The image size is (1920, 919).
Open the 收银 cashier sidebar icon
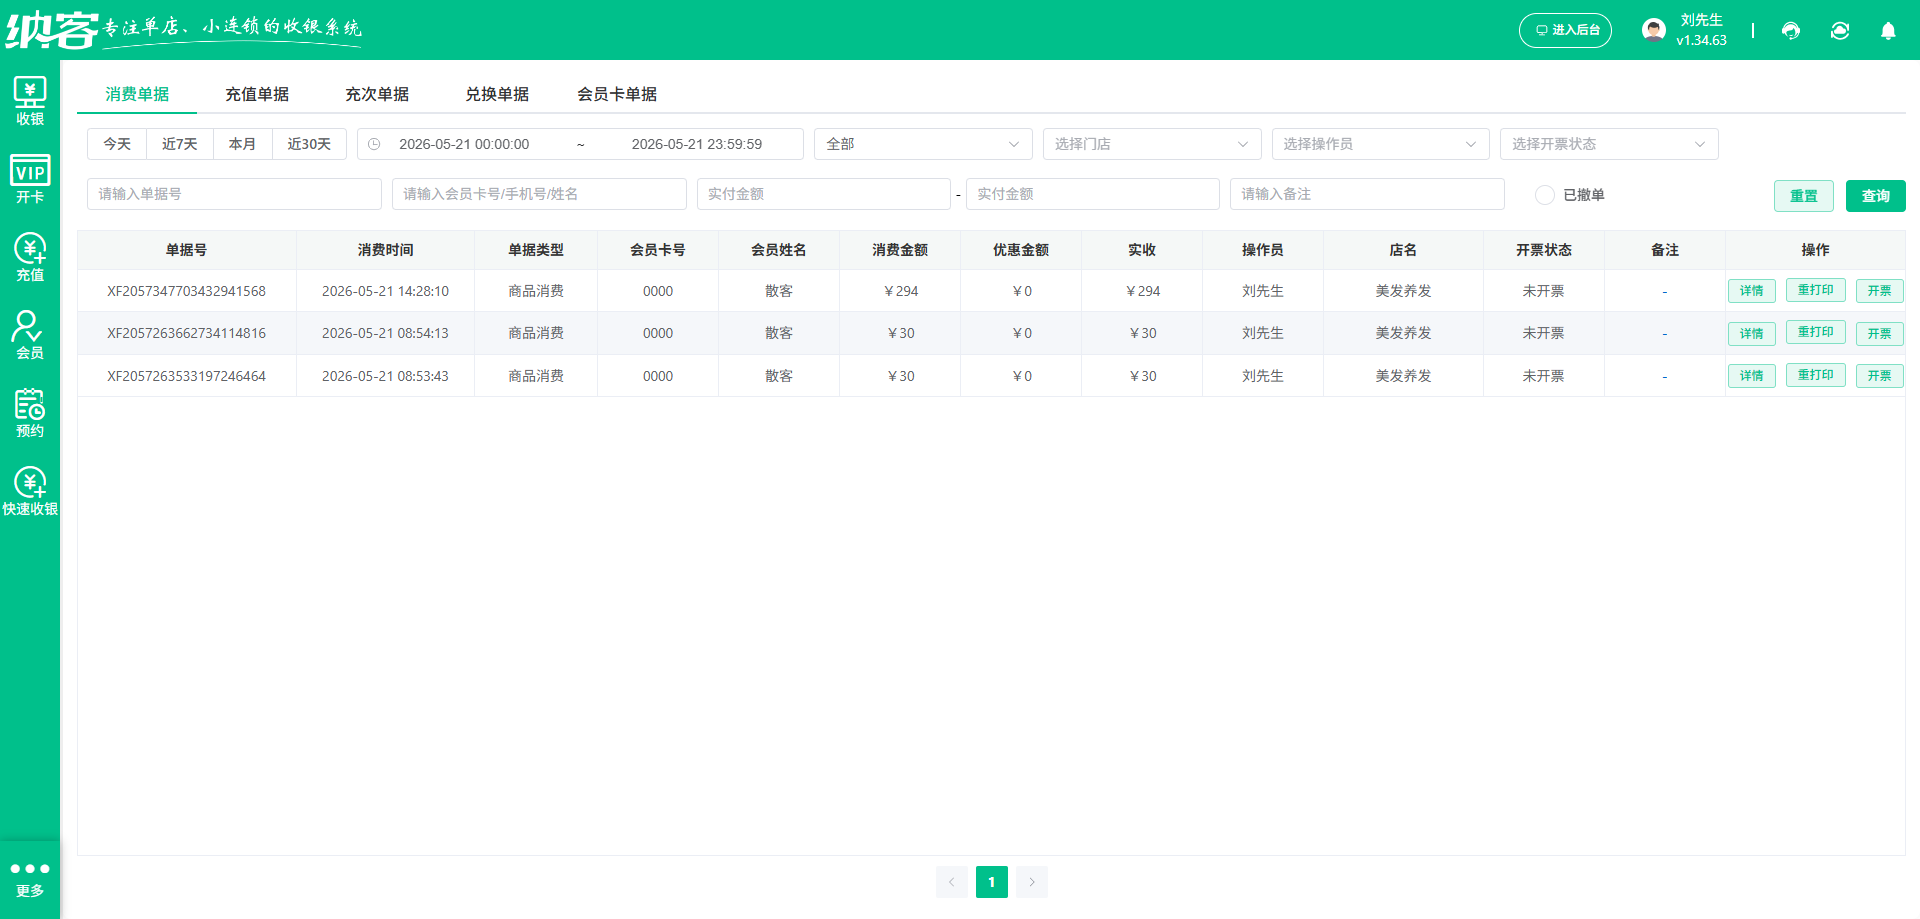(x=30, y=101)
